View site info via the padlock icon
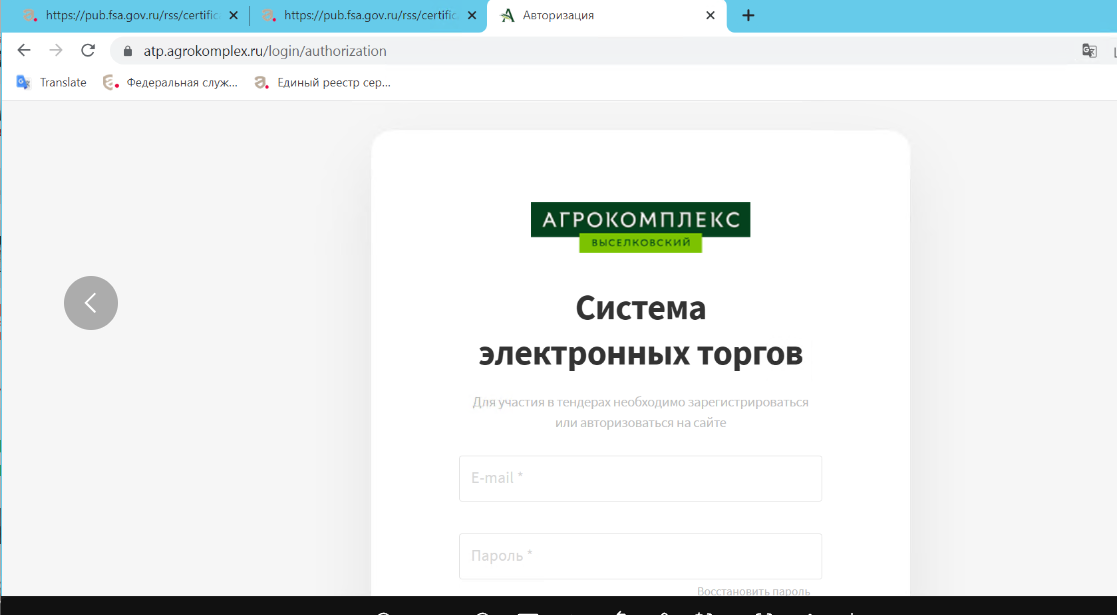Viewport: 1117px width, 615px height. (x=127, y=51)
